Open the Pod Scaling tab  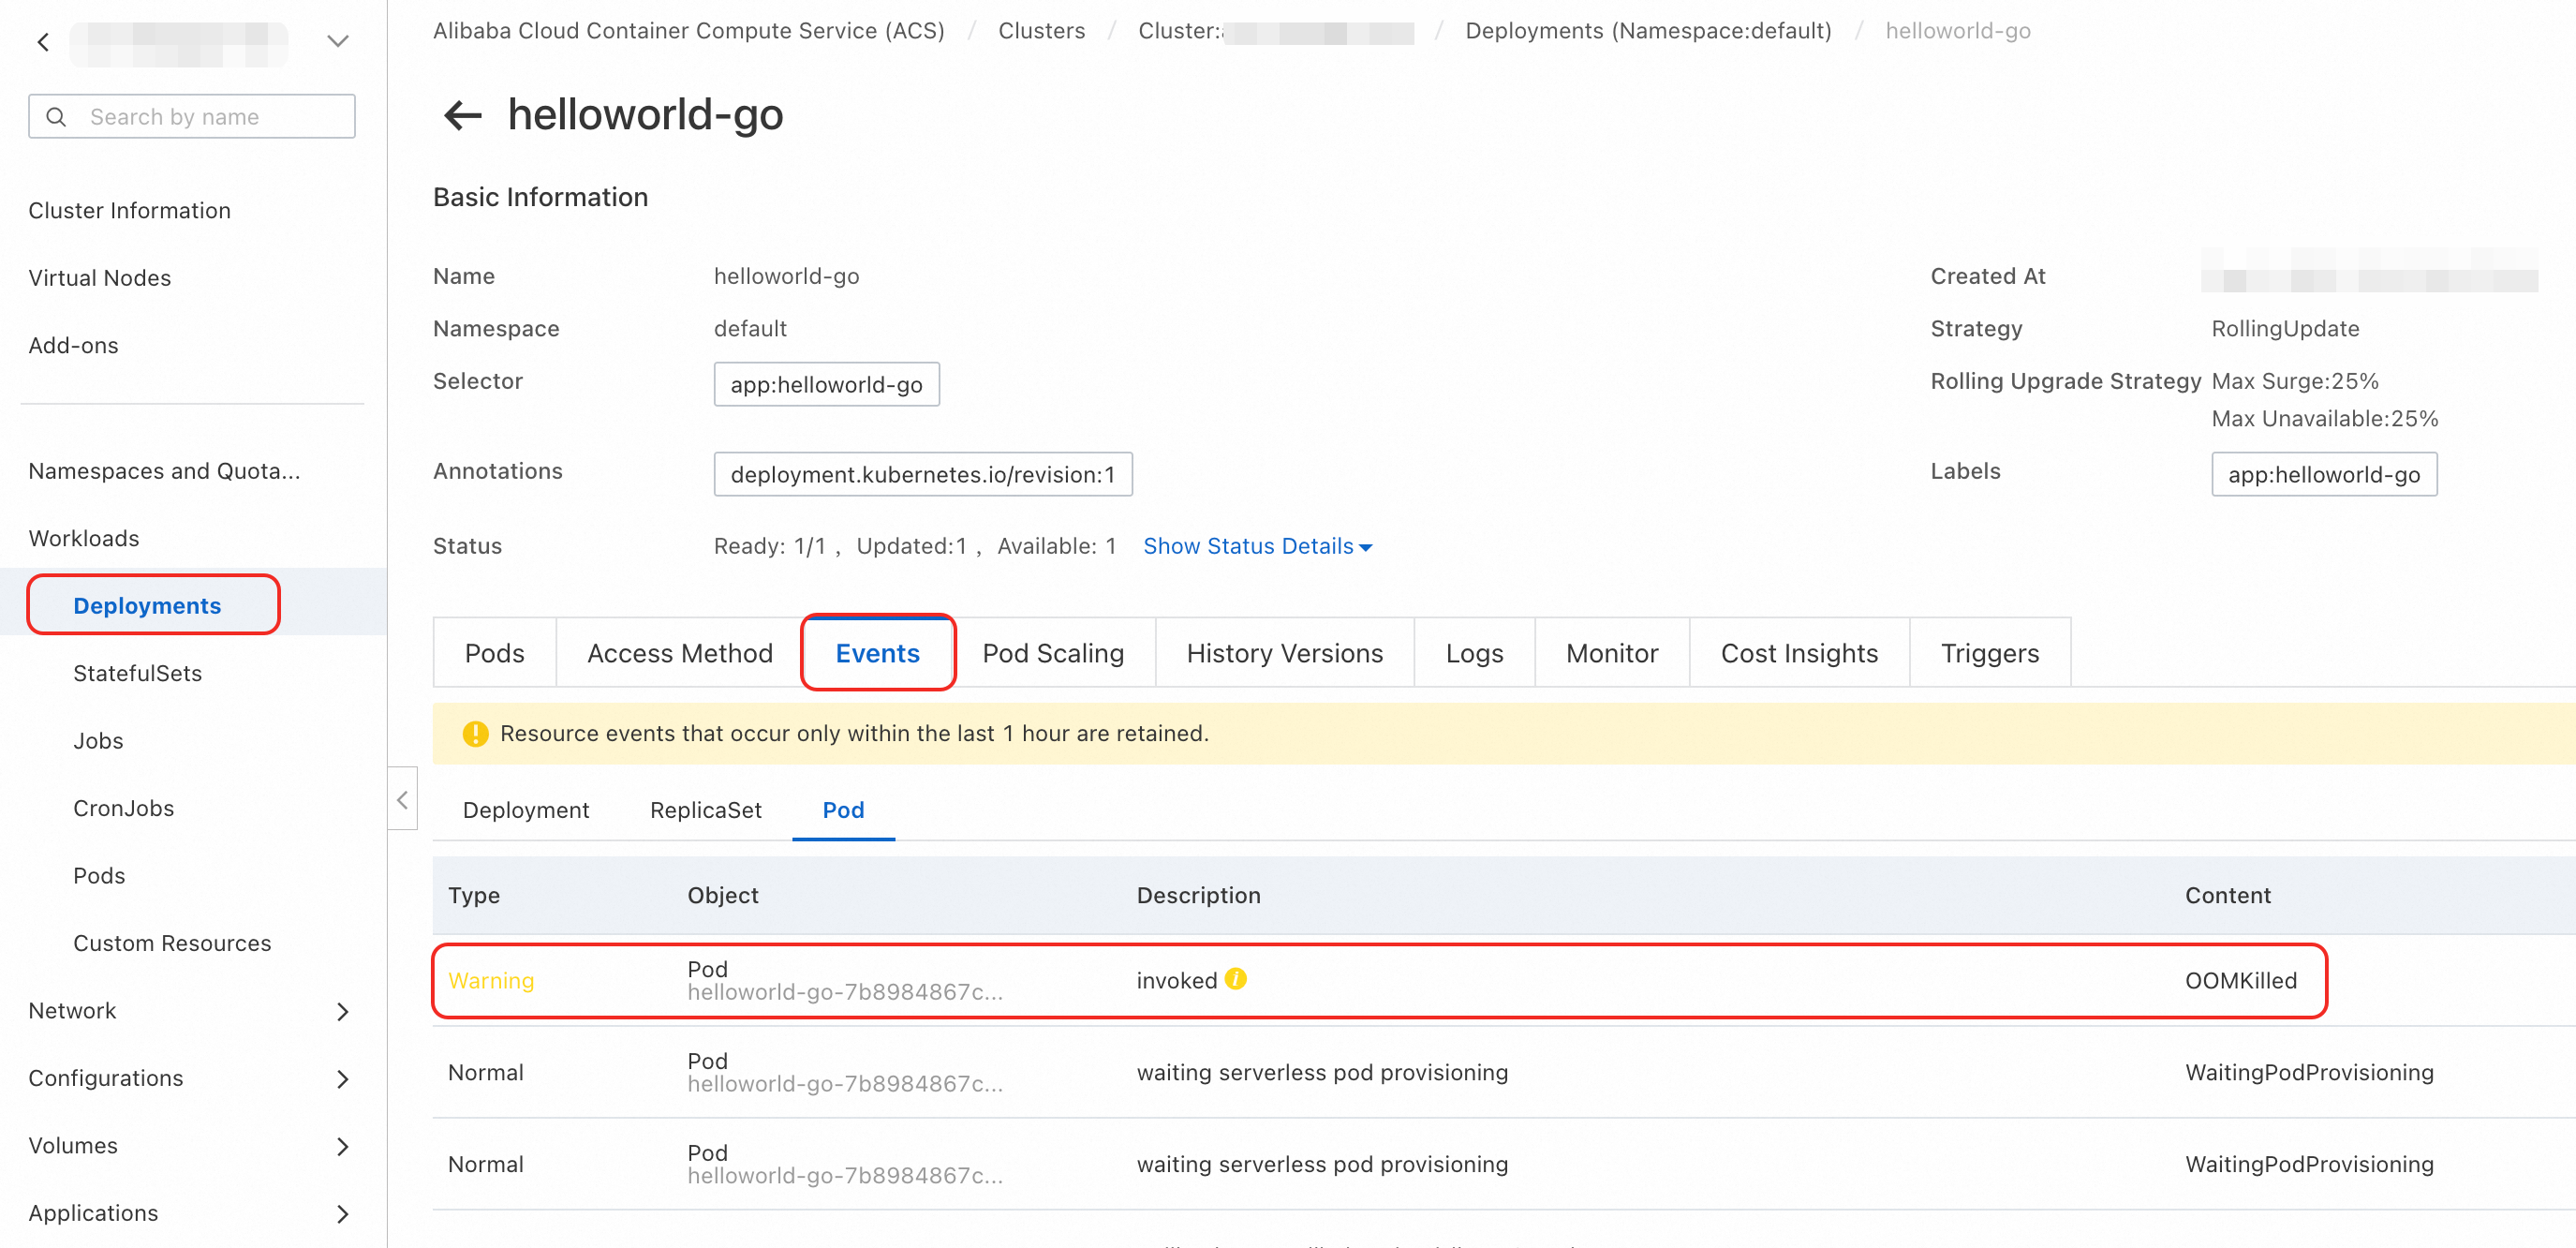coord(1053,653)
